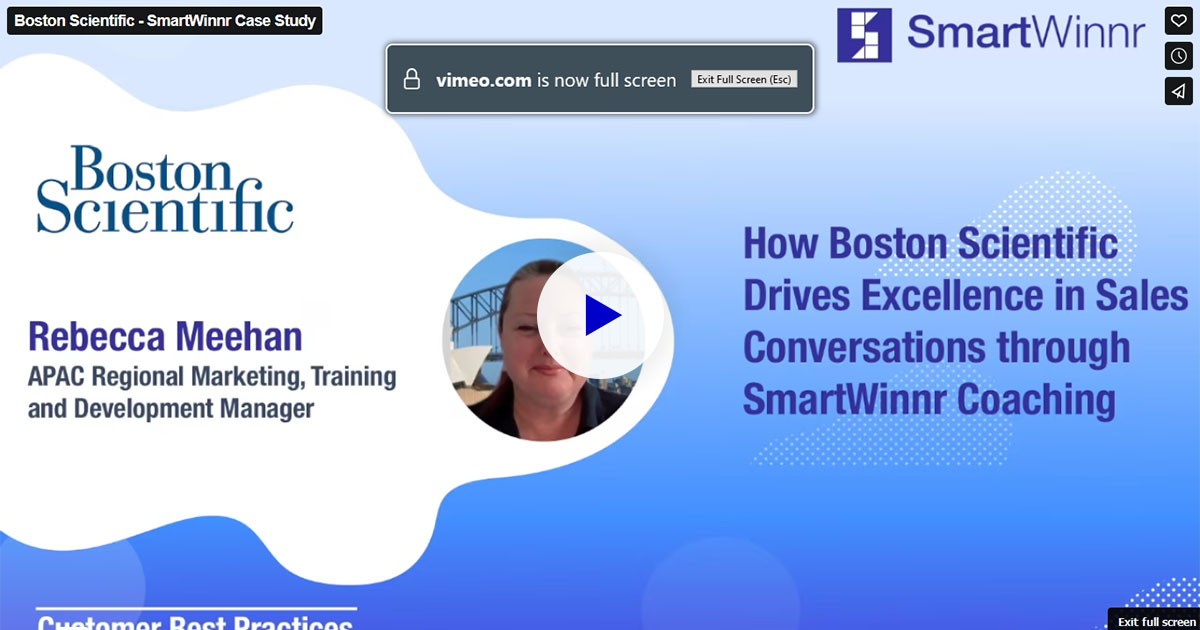Like the video with the heart icon
Image resolution: width=1200 pixels, height=630 pixels.
coord(1179,21)
